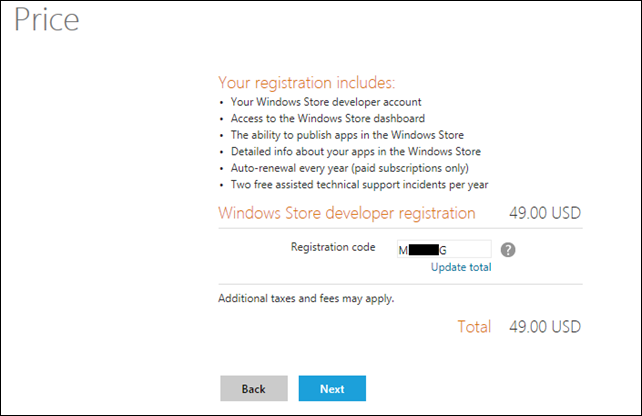Viewport: 642px width, 416px height.
Task: Proceed with the Next button
Action: tap(332, 388)
